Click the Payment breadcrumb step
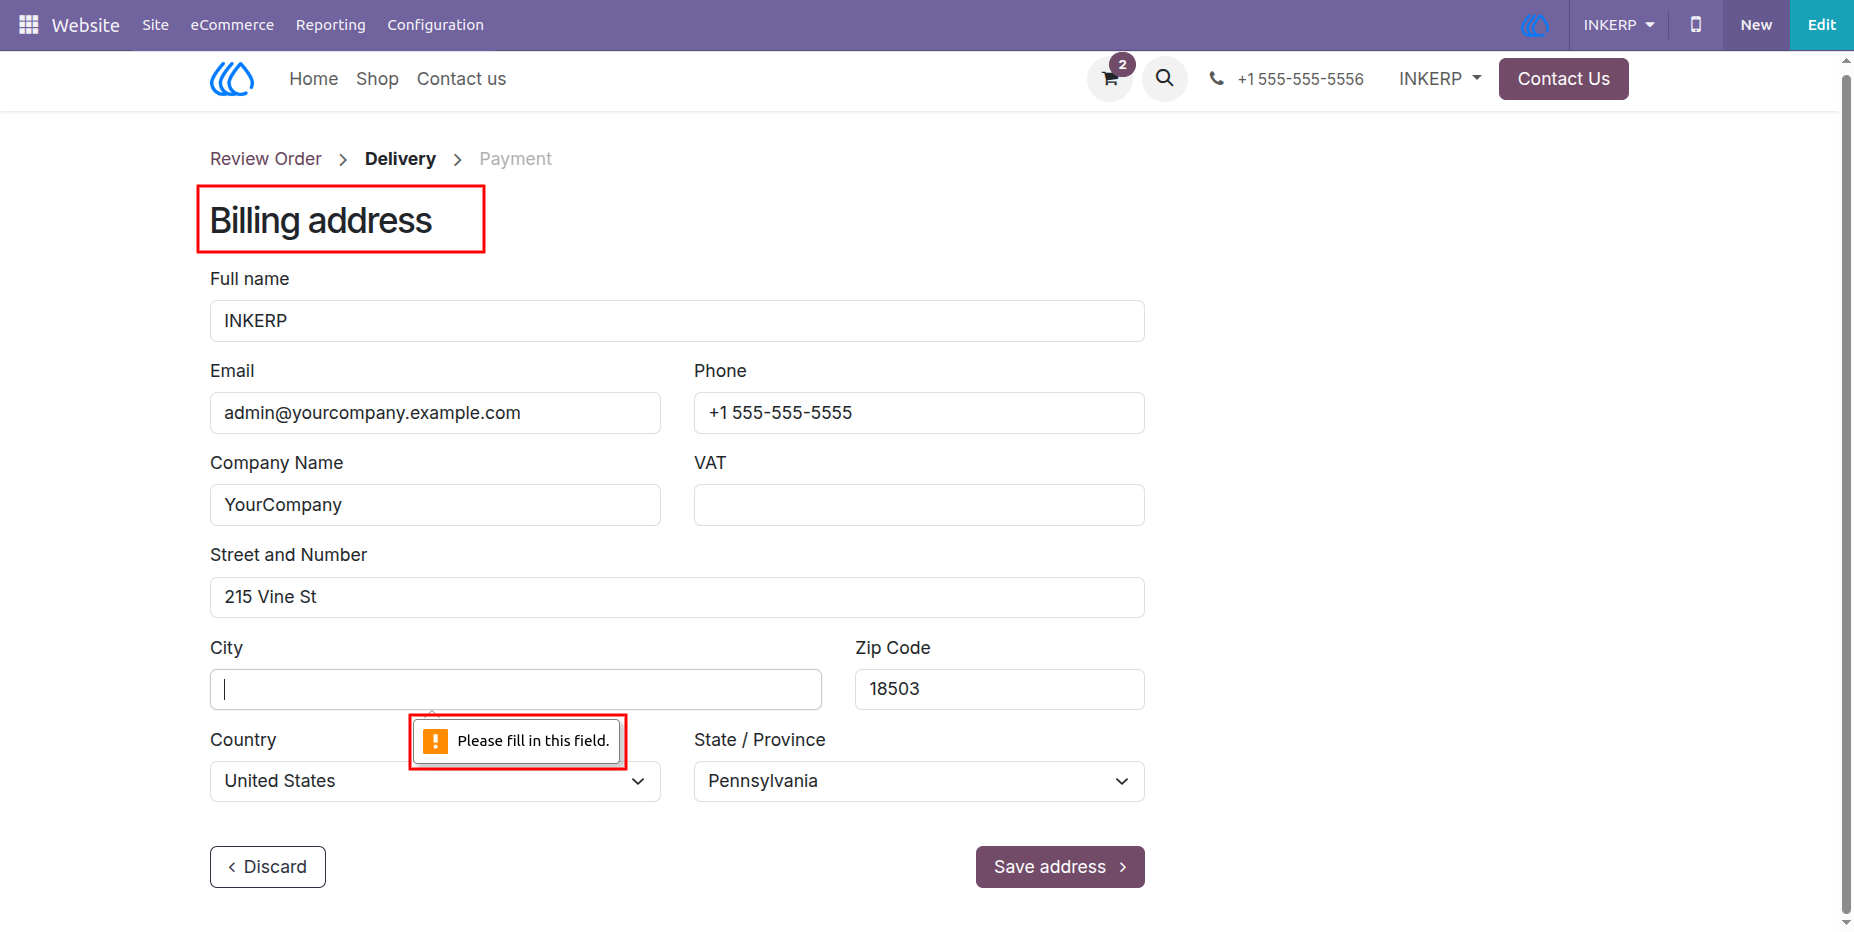 tap(515, 159)
